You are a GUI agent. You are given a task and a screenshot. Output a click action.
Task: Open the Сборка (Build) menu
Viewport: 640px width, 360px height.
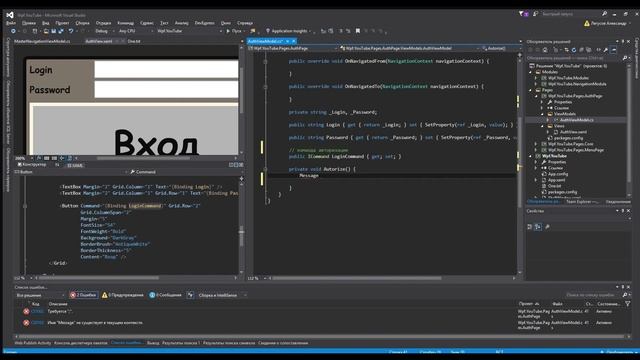point(82,23)
